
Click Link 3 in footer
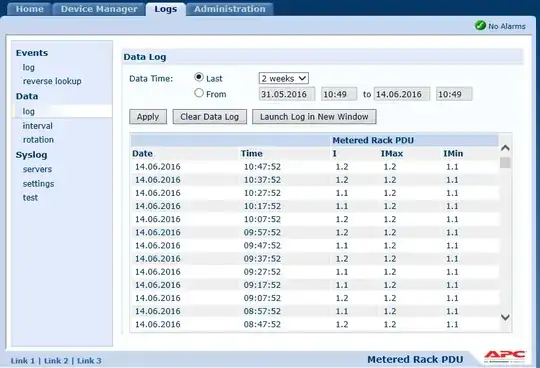coord(89,361)
